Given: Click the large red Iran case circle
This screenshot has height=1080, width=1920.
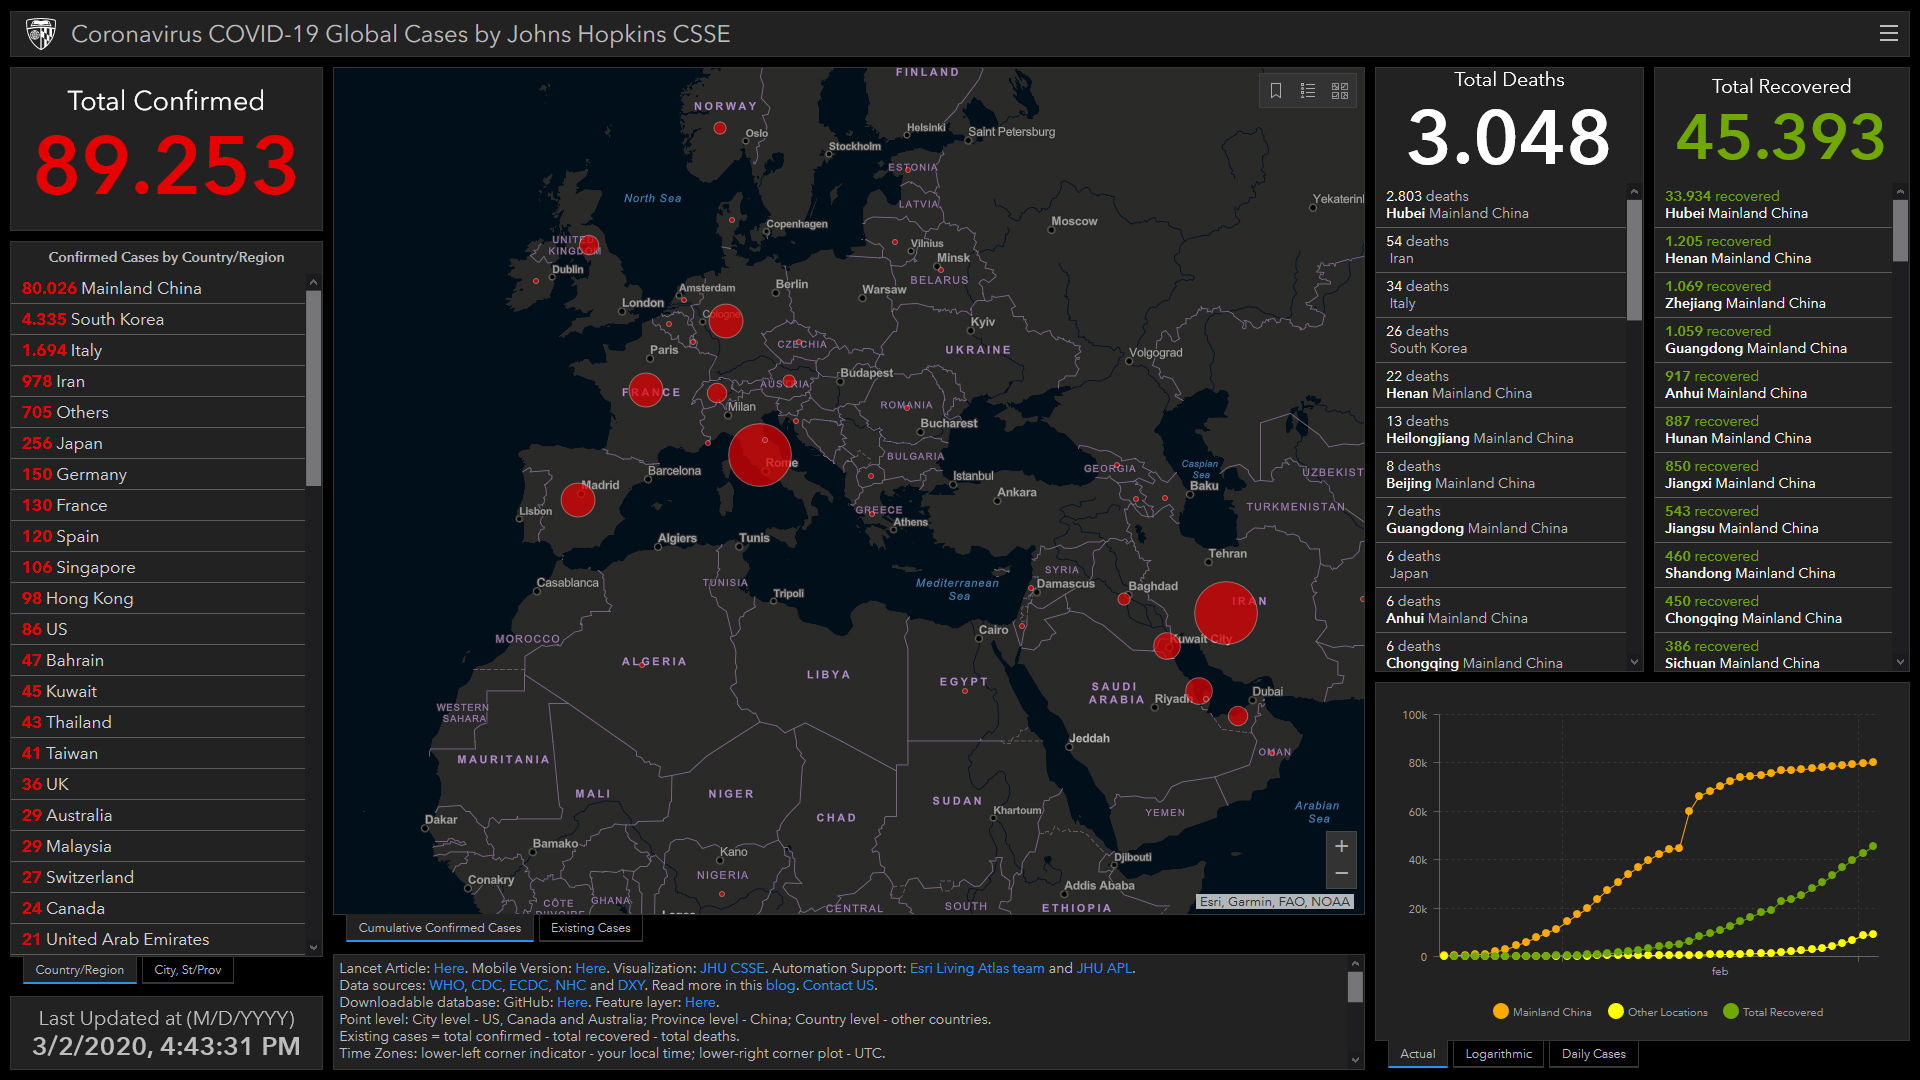Looking at the screenshot, I should [x=1225, y=613].
